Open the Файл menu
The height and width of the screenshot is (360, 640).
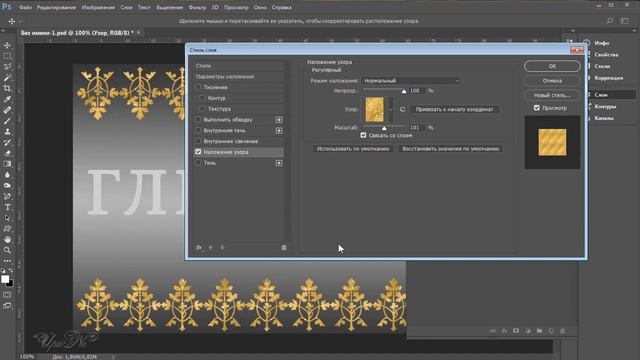tap(25, 7)
